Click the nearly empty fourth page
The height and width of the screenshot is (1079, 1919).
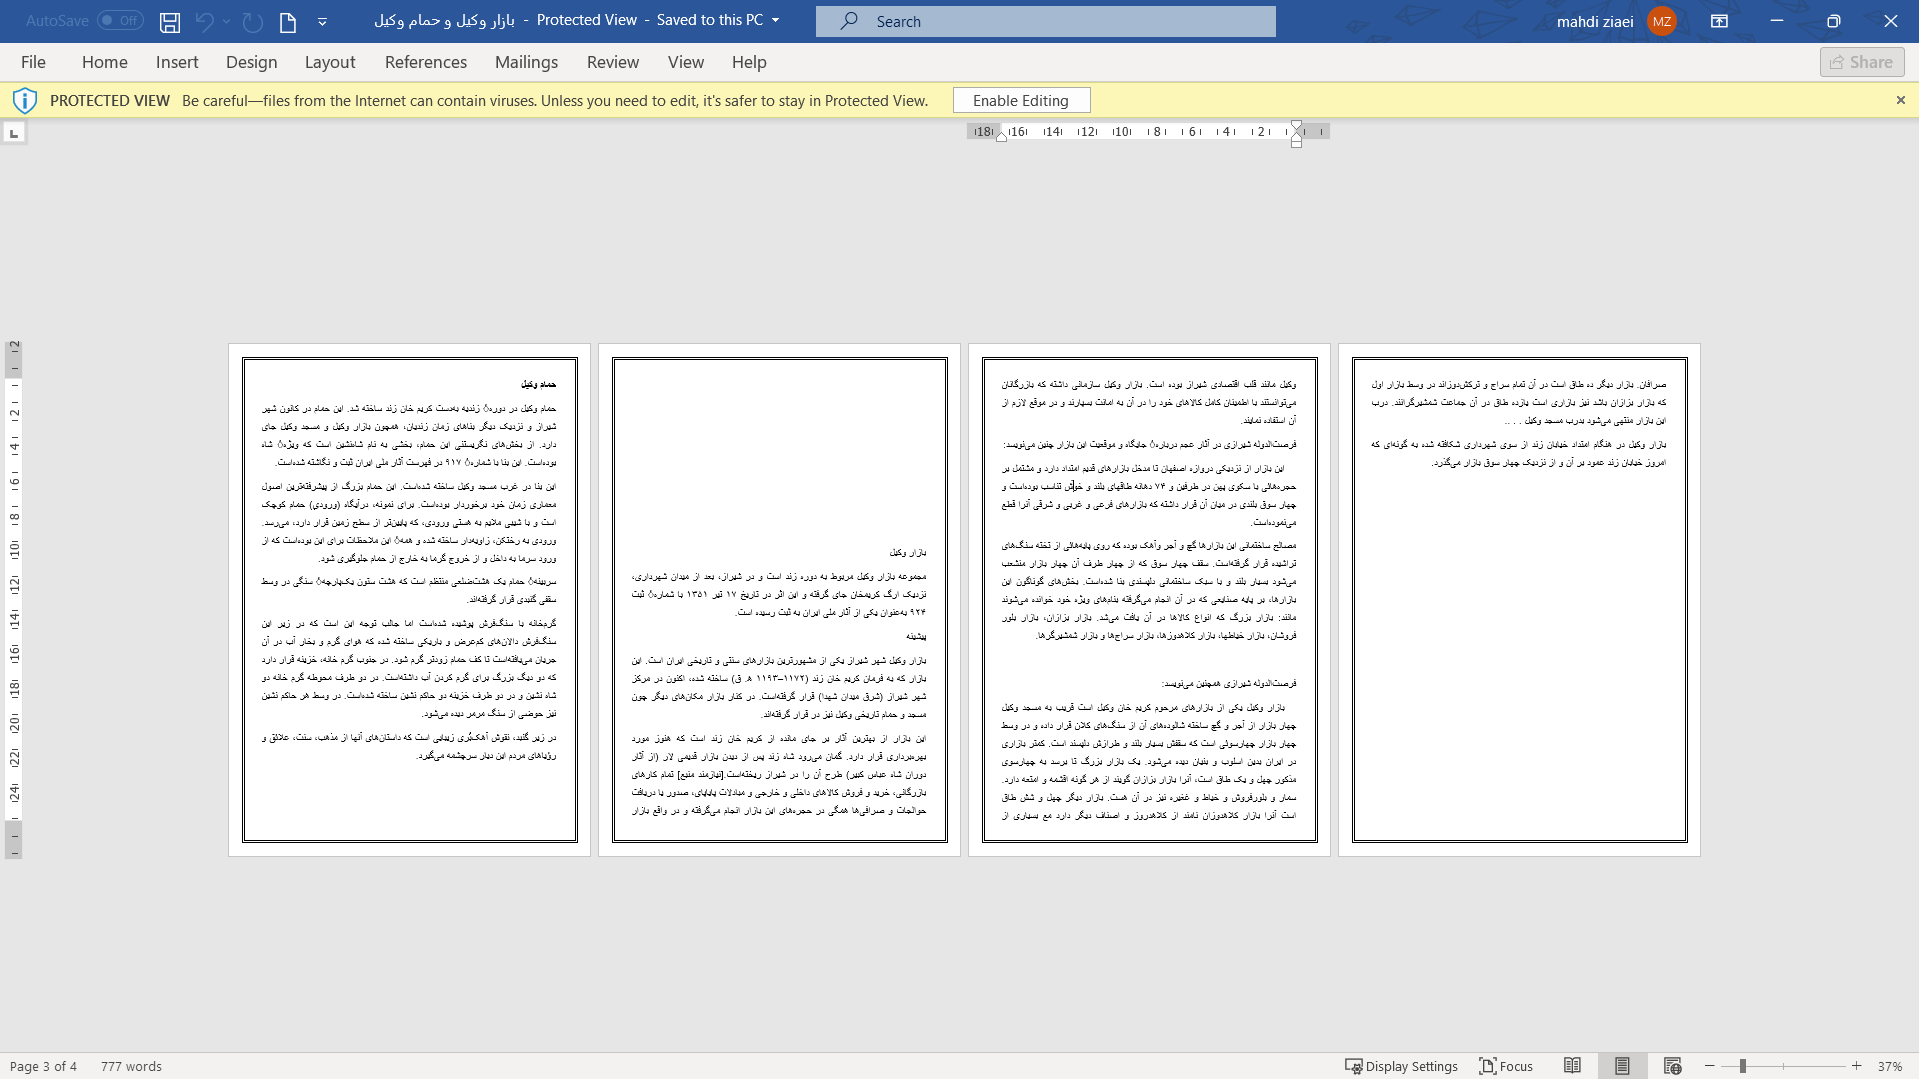click(1519, 600)
